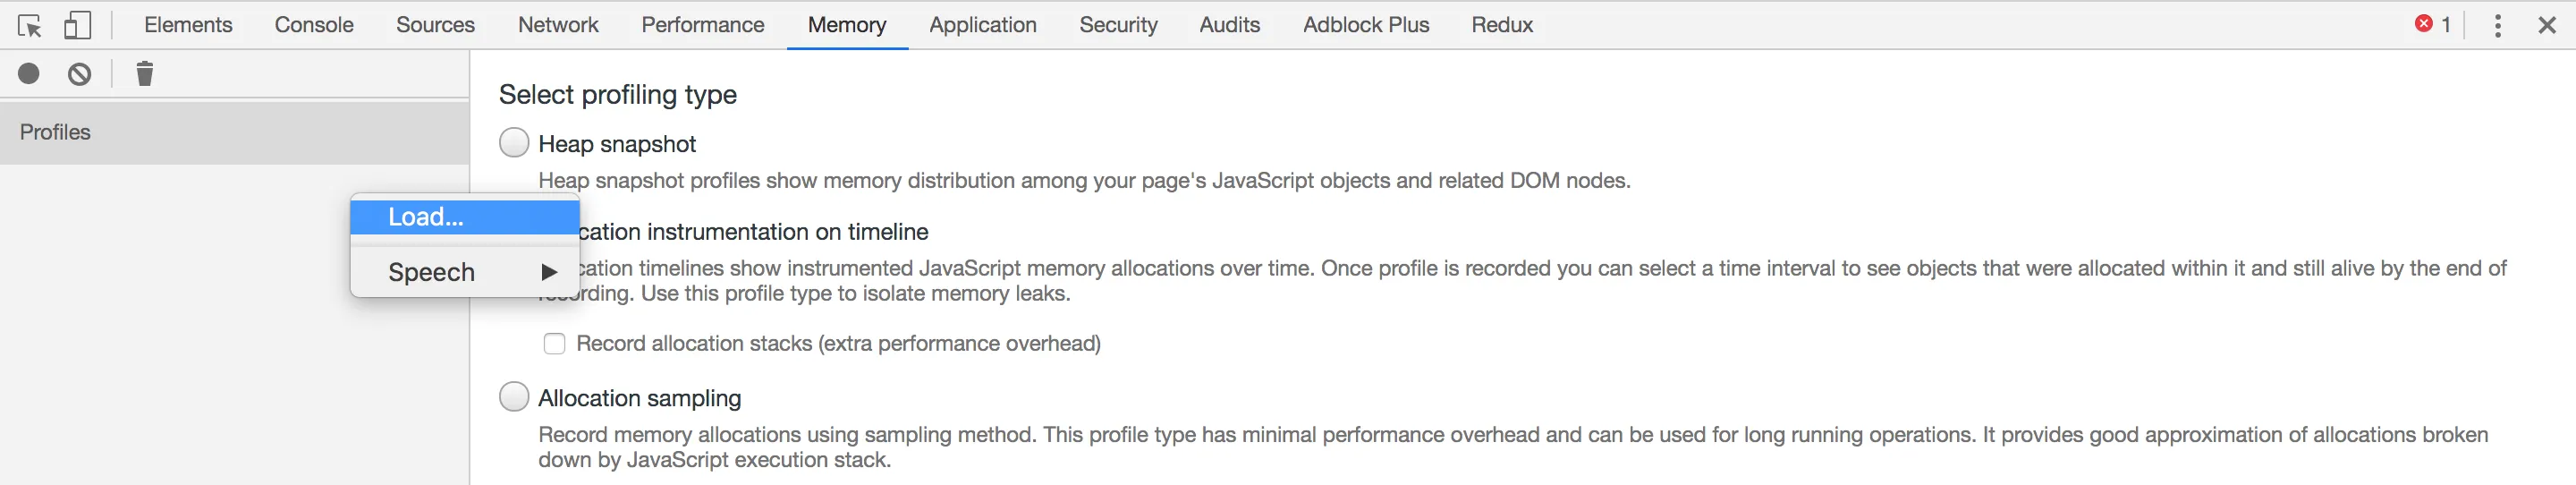
Task: Activate the inspect element picker icon
Action: pyautogui.click(x=30, y=25)
